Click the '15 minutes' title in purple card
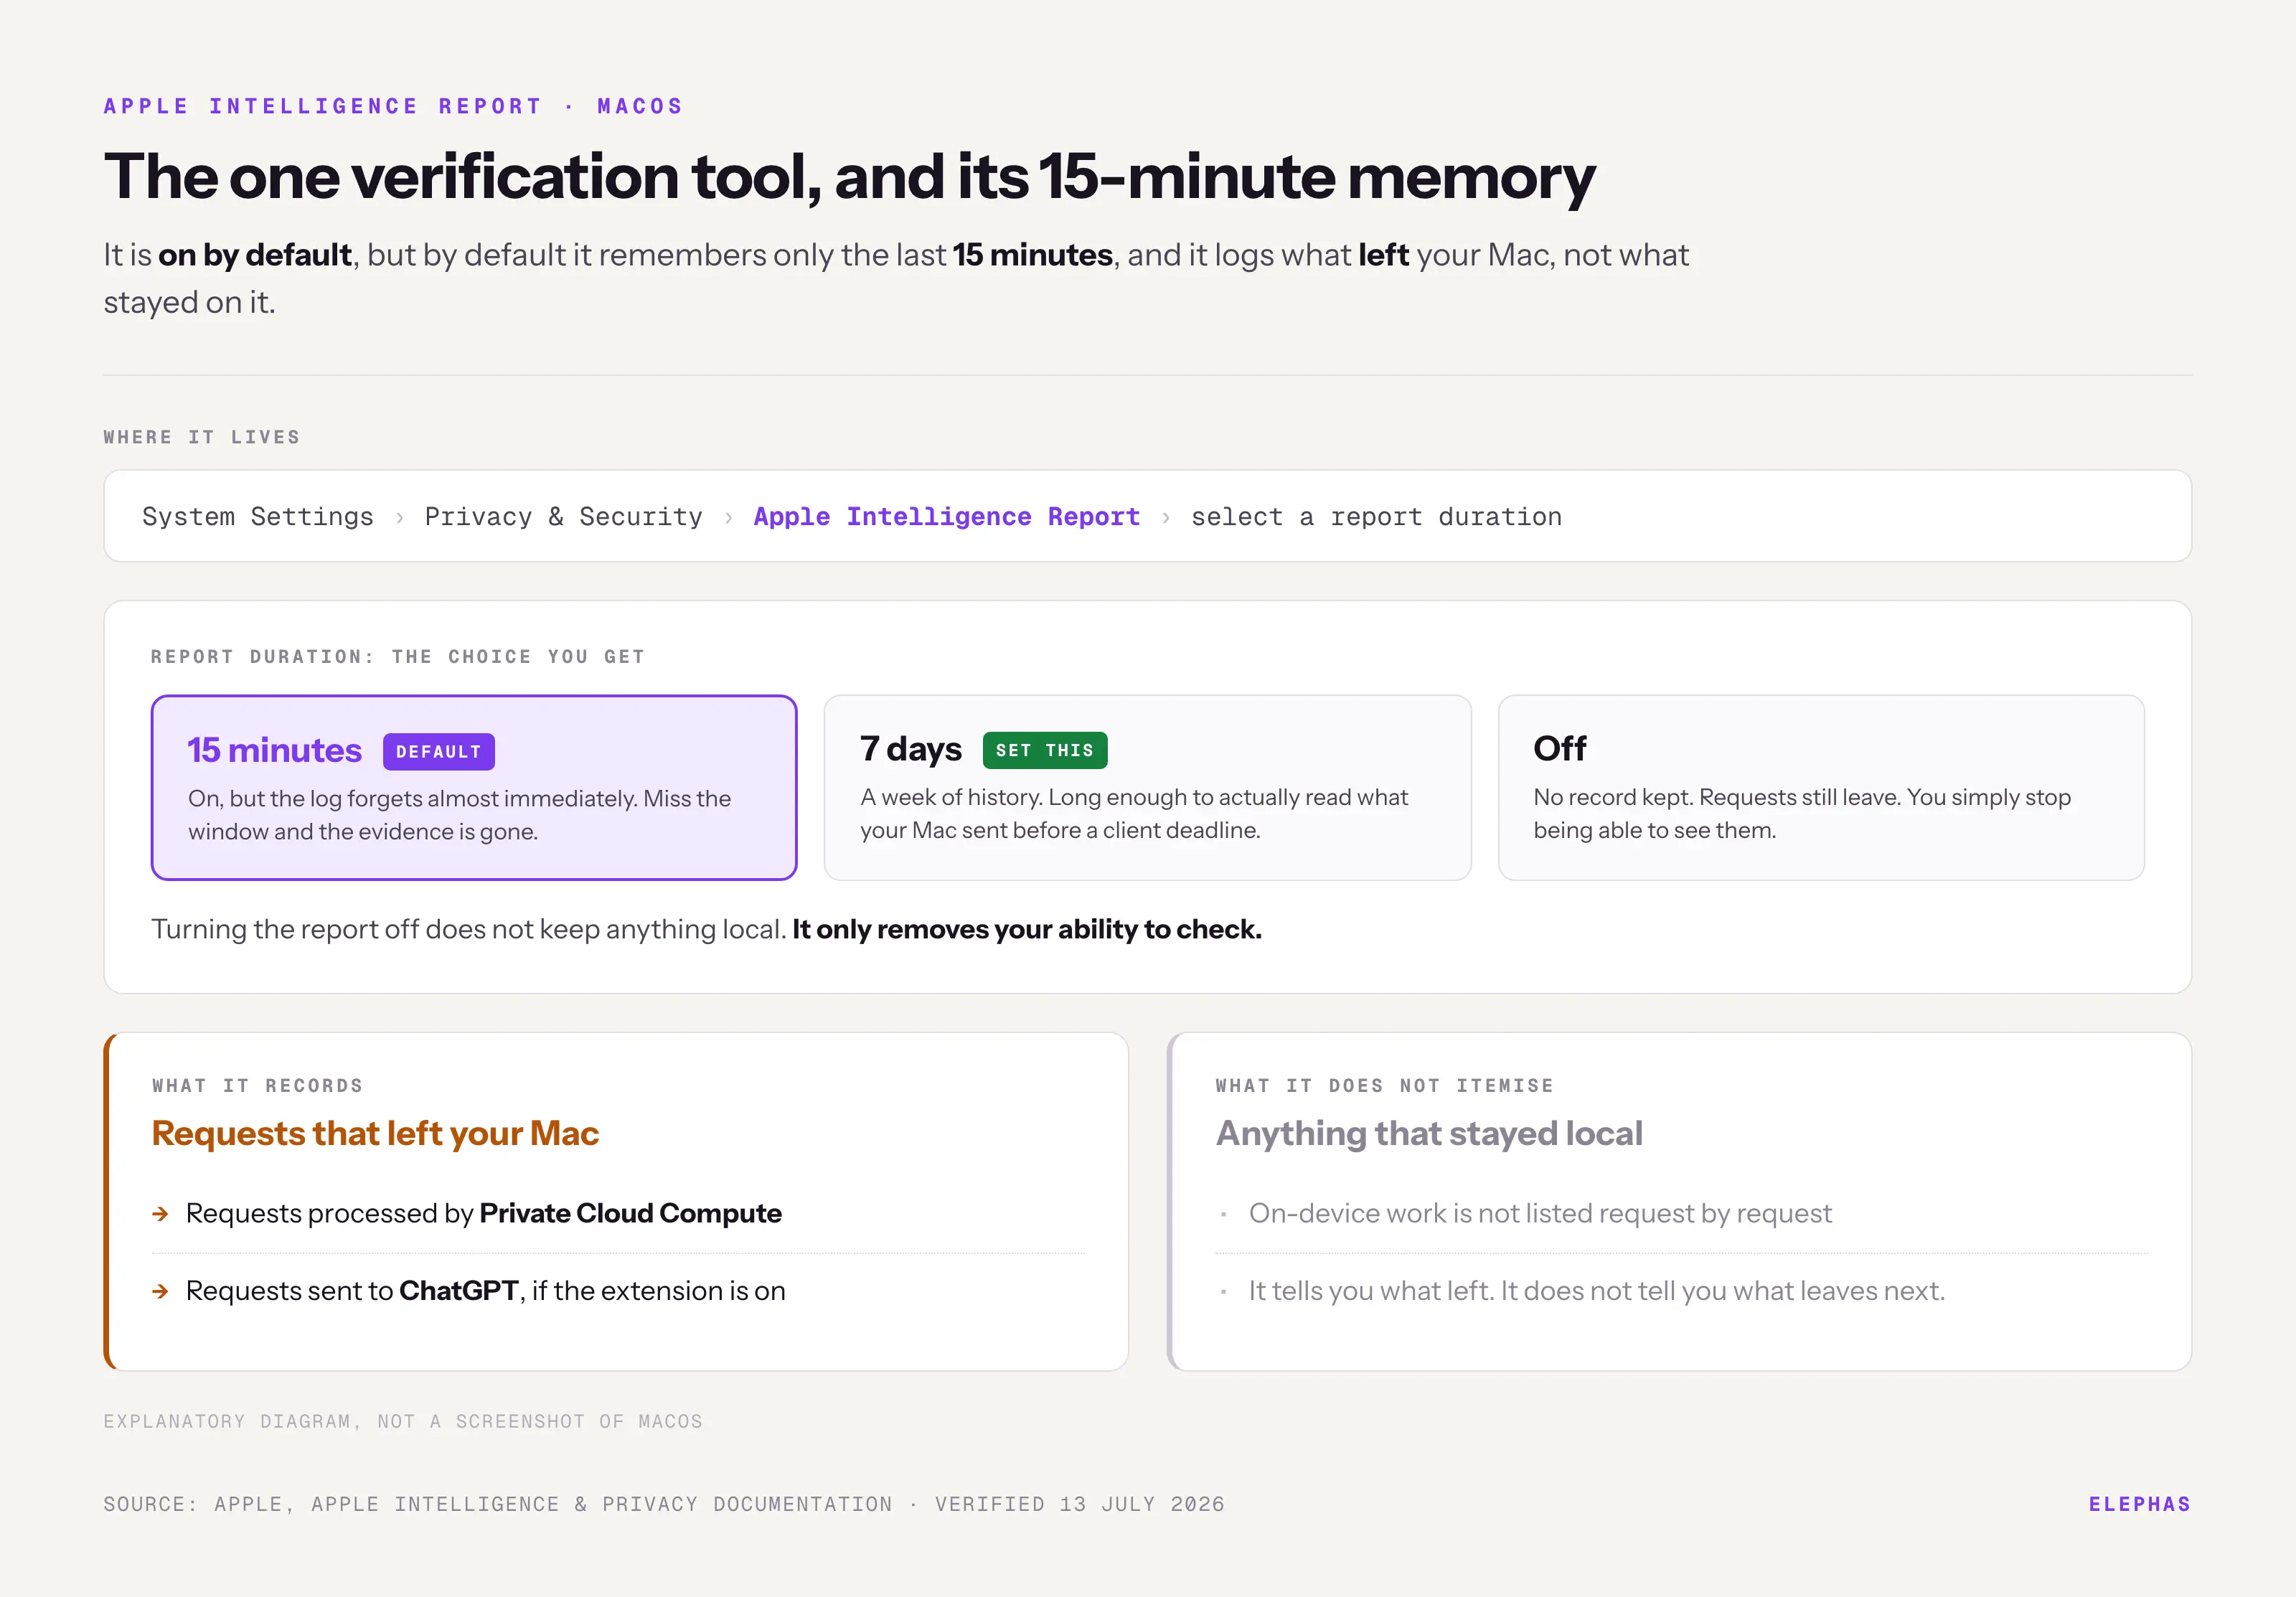2296x1597 pixels. [x=274, y=751]
